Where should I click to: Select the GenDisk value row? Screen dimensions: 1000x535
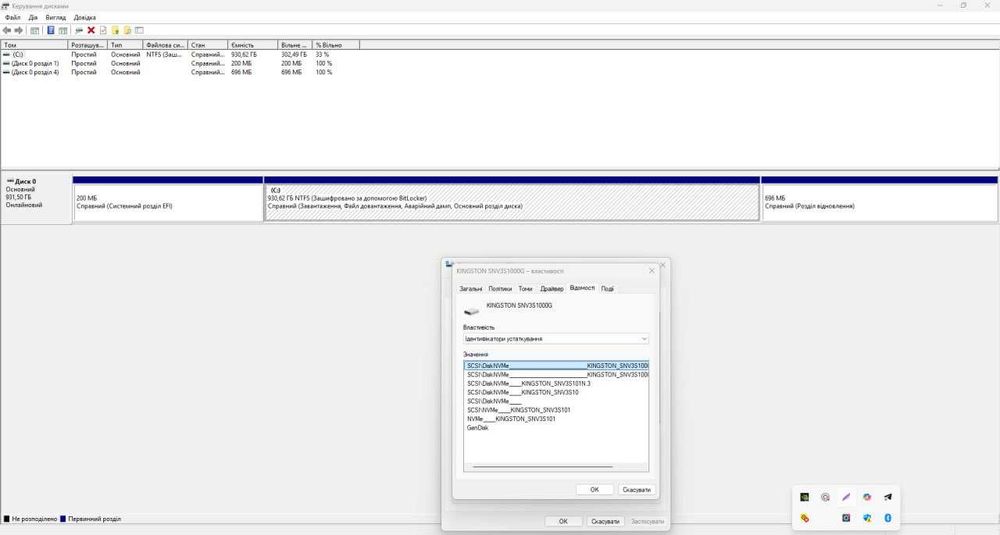click(x=477, y=428)
